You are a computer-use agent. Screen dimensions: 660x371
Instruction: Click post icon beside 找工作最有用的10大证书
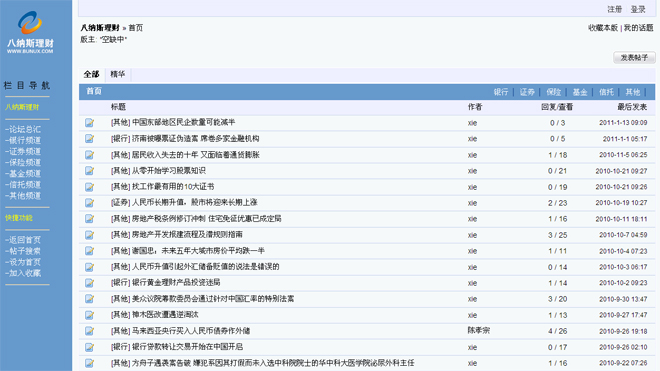pyautogui.click(x=89, y=187)
